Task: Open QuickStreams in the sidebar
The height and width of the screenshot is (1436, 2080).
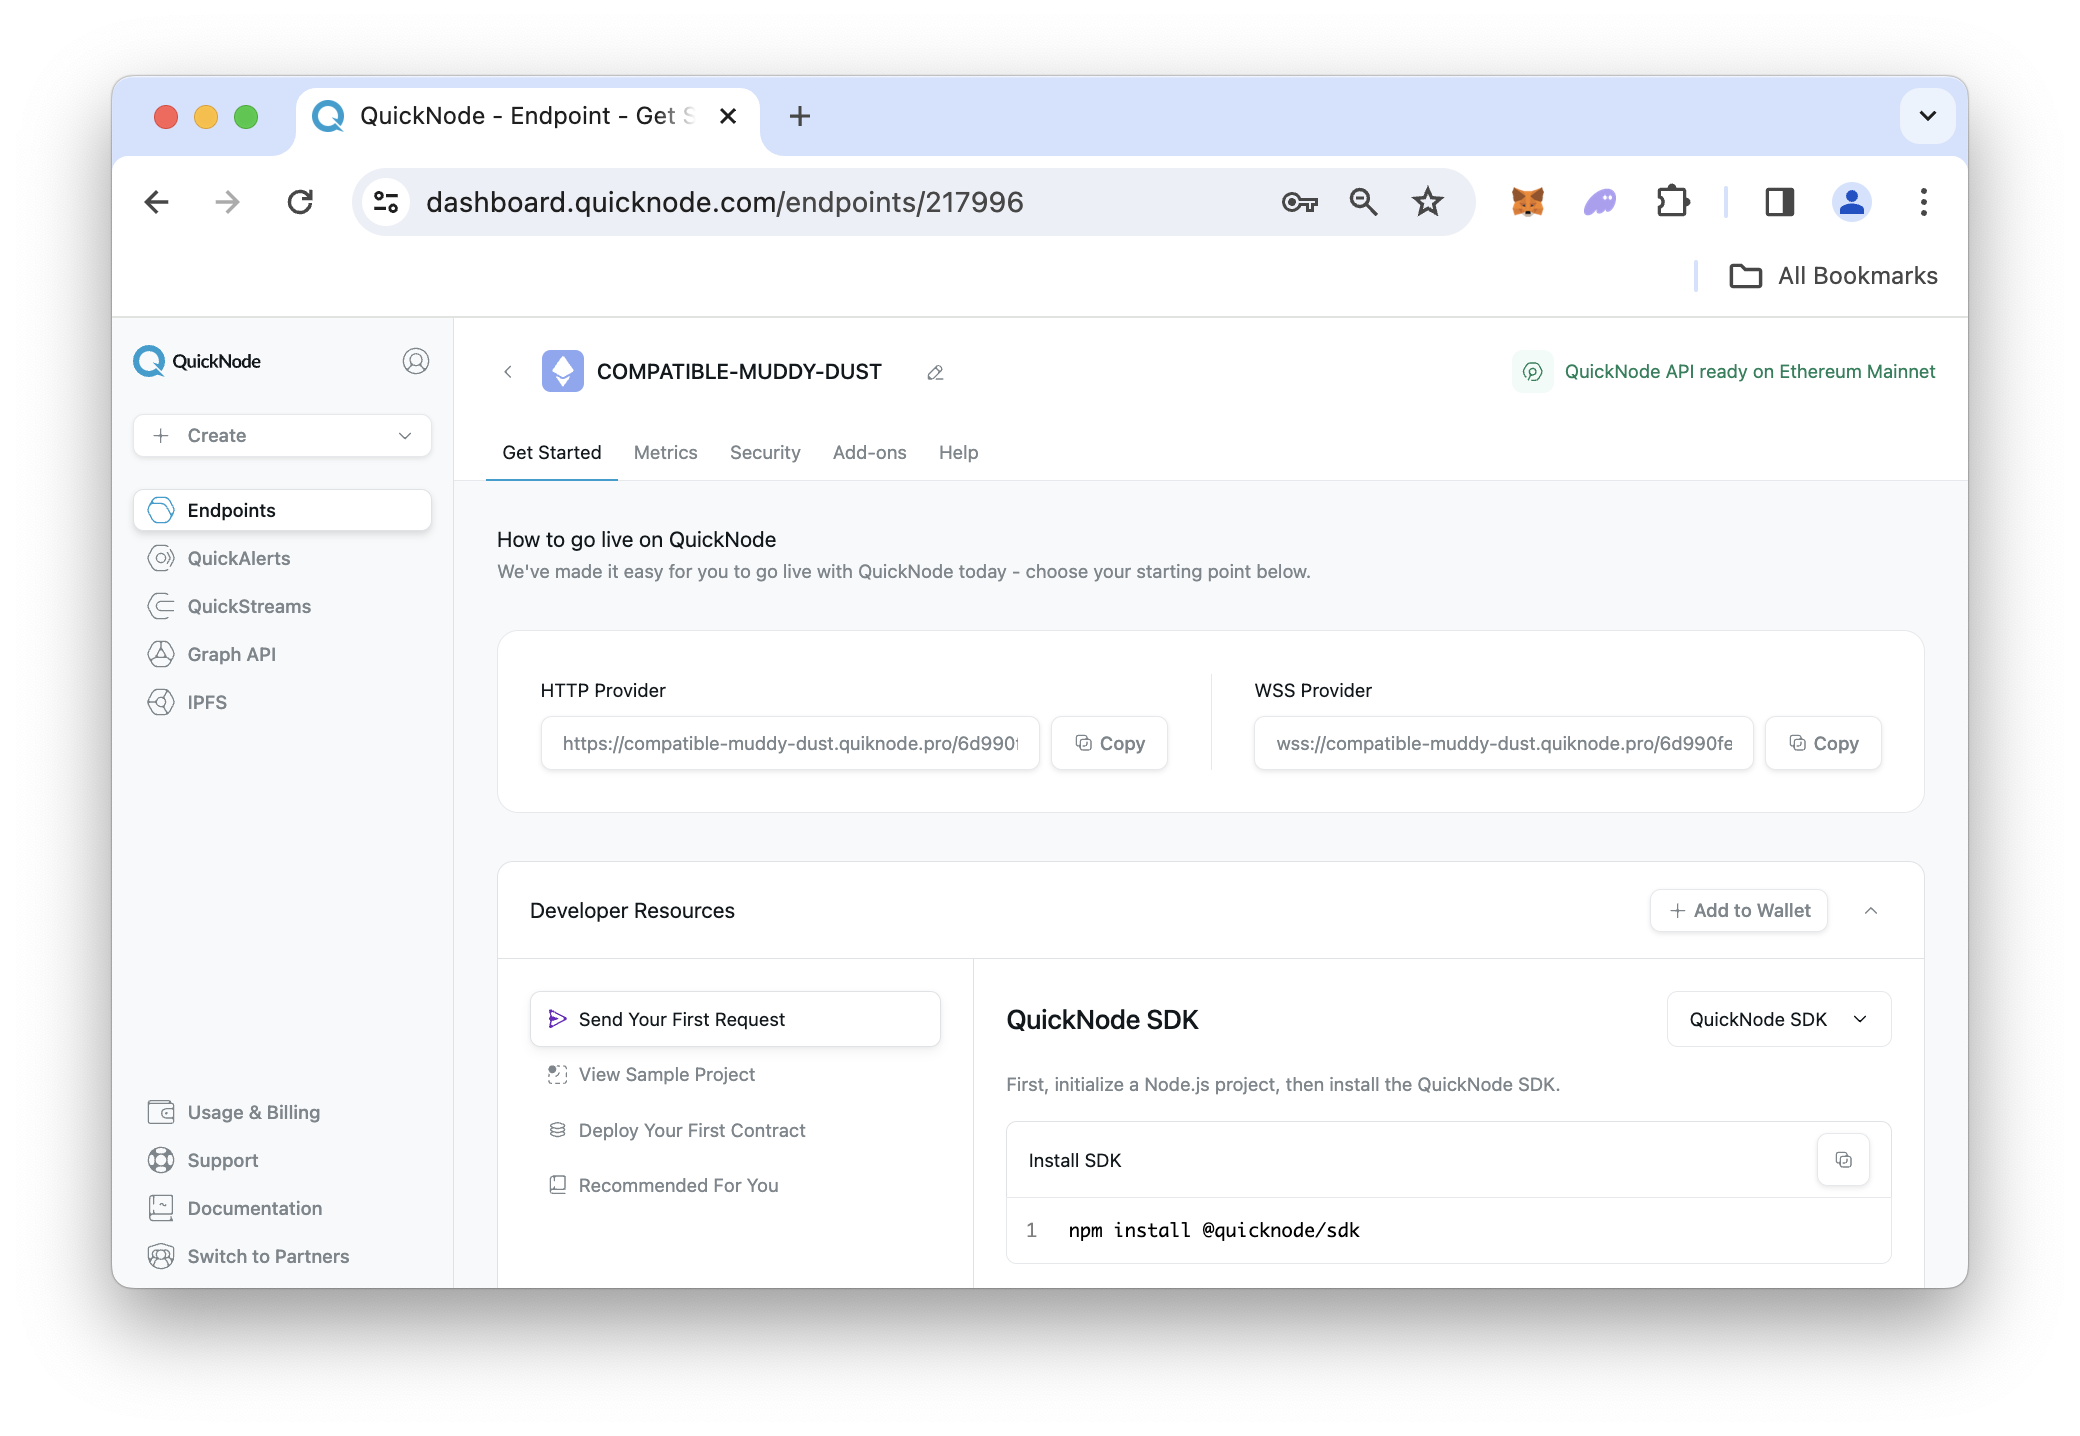Action: pyautogui.click(x=229, y=606)
